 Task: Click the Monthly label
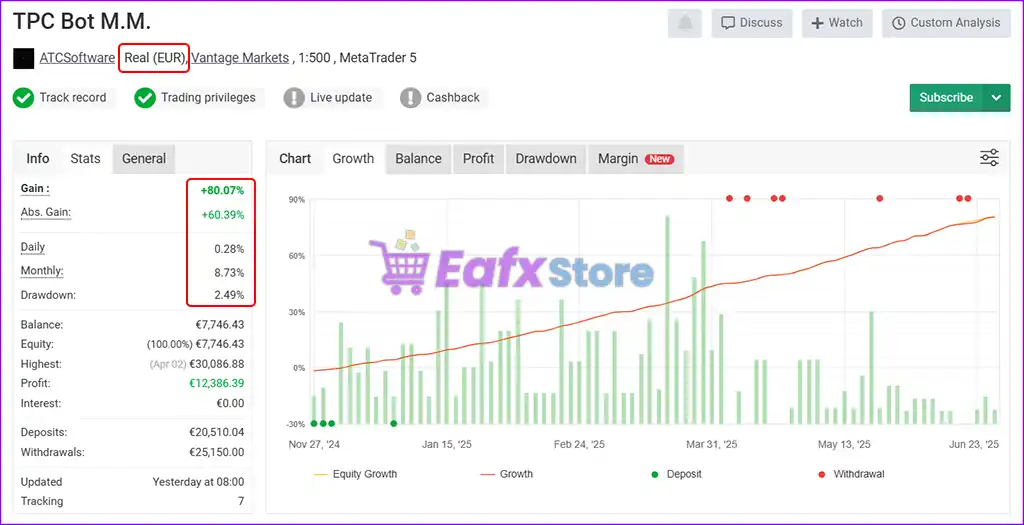click(x=42, y=270)
